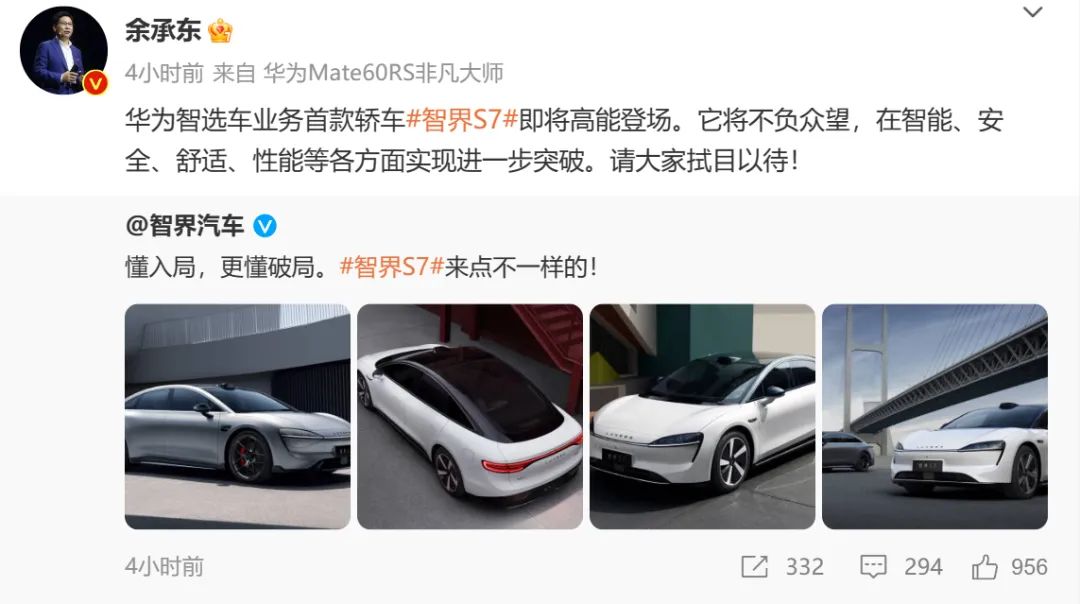Open the 余承东 username link

(163, 30)
